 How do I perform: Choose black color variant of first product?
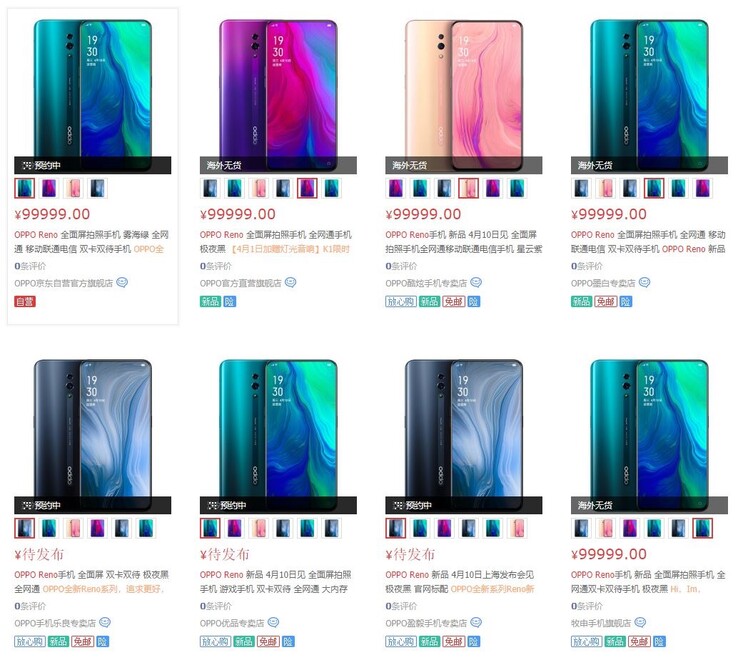click(x=98, y=188)
